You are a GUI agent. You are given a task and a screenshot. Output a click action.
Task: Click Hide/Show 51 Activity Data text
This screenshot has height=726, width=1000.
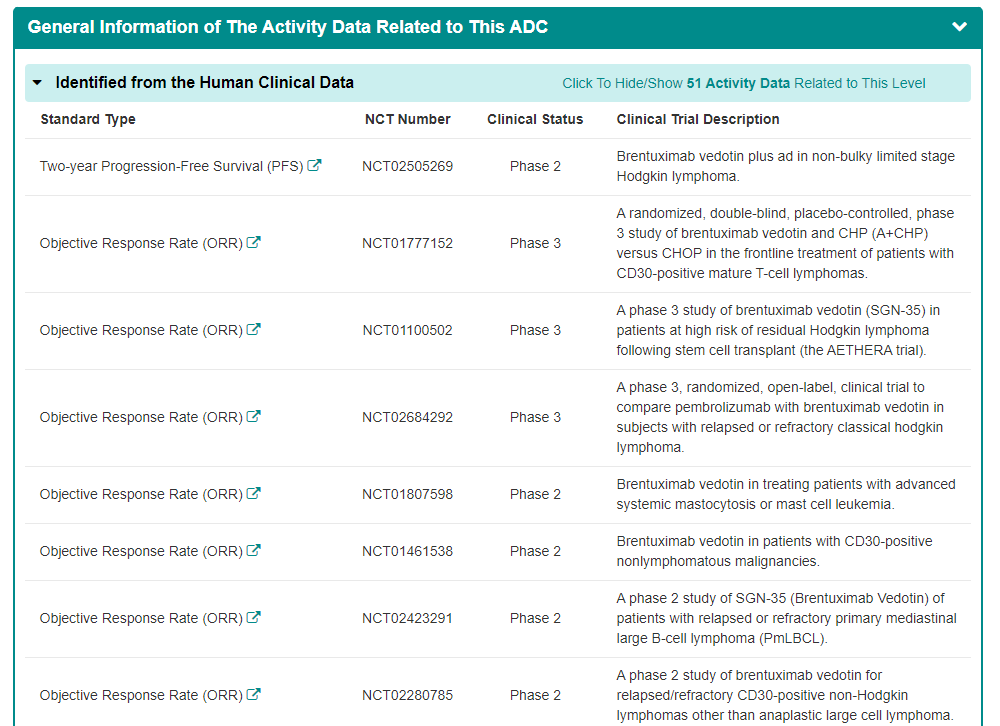click(744, 84)
